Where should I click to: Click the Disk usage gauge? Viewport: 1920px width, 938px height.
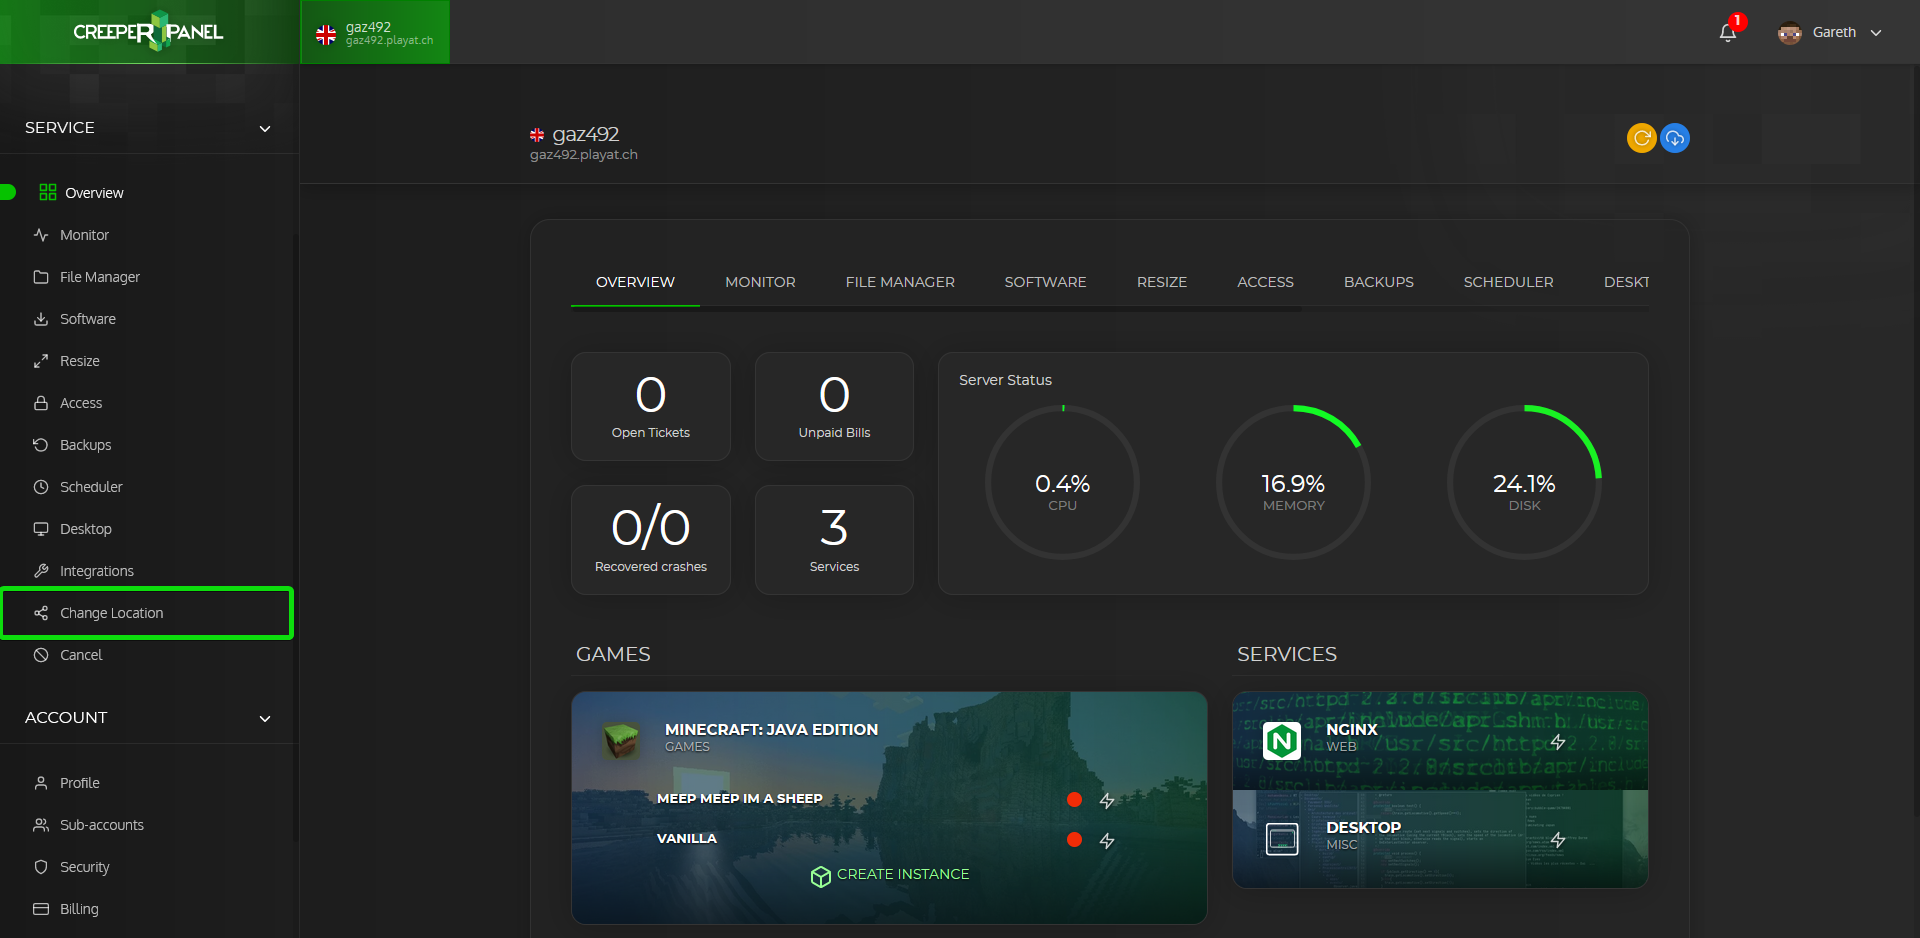1524,482
